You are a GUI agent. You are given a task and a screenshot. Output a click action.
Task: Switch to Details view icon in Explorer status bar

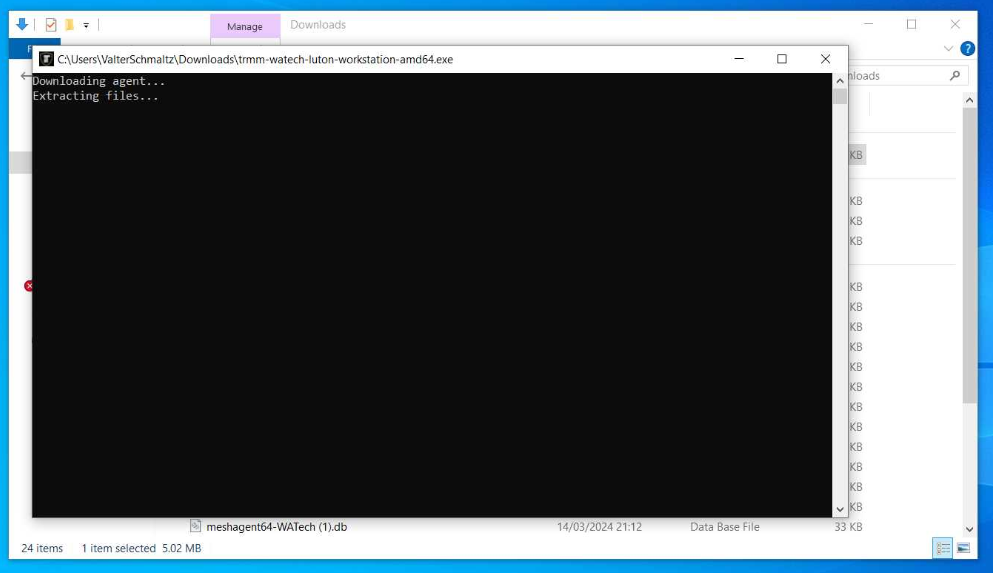click(x=942, y=548)
